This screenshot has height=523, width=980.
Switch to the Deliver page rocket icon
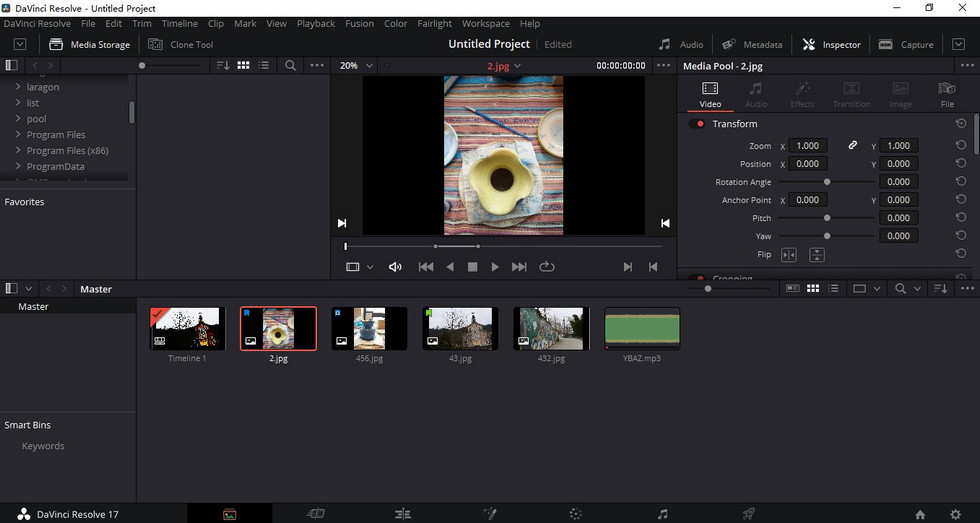(x=748, y=514)
